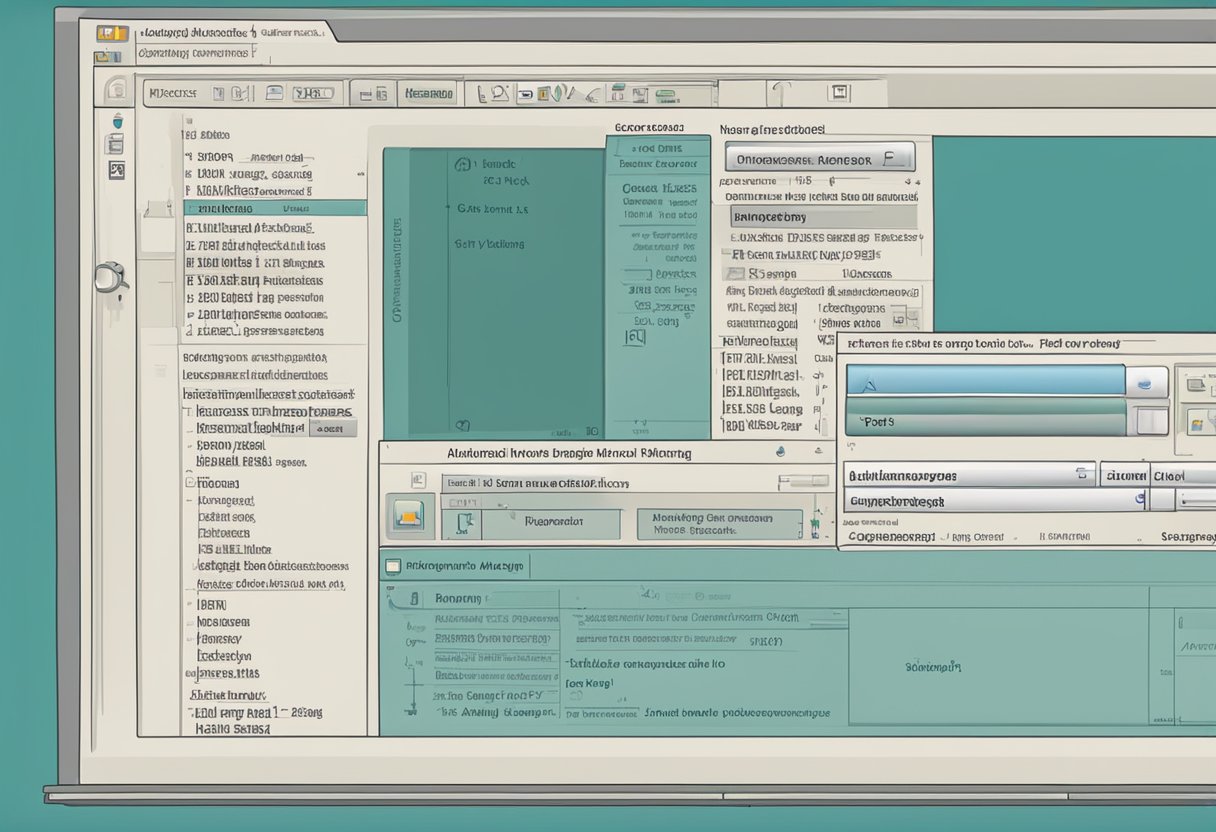Toggle the white square box beside the Poets field
1216x832 pixels.
pyautogui.click(x=1151, y=420)
